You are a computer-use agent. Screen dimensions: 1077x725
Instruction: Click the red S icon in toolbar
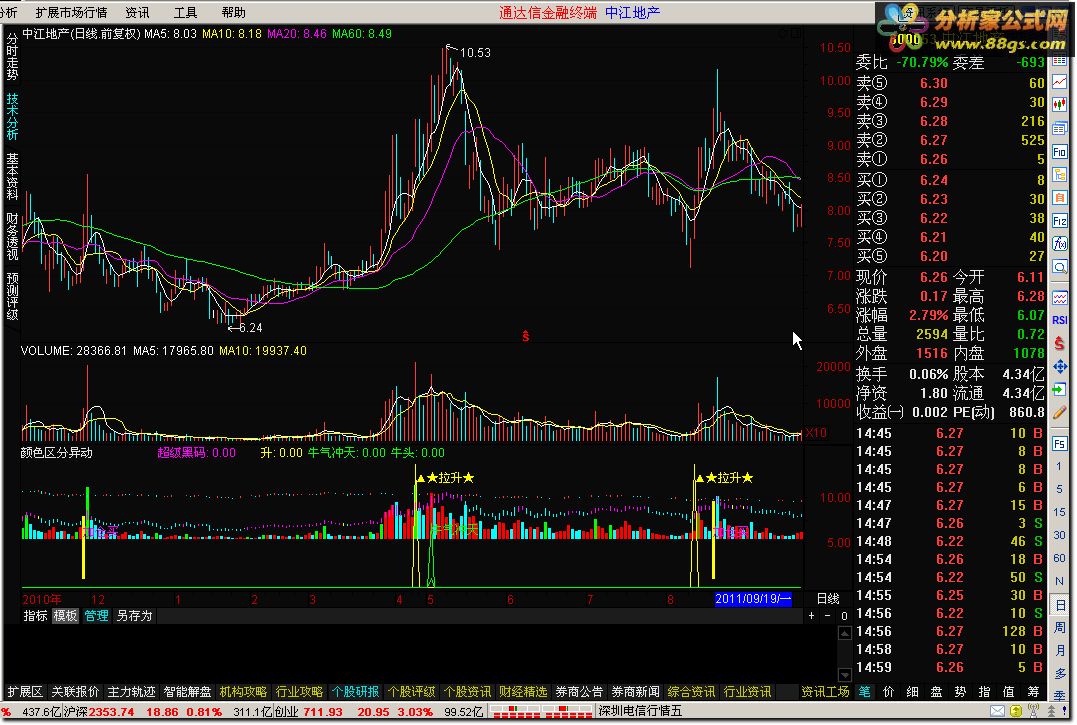pyautogui.click(x=1060, y=343)
